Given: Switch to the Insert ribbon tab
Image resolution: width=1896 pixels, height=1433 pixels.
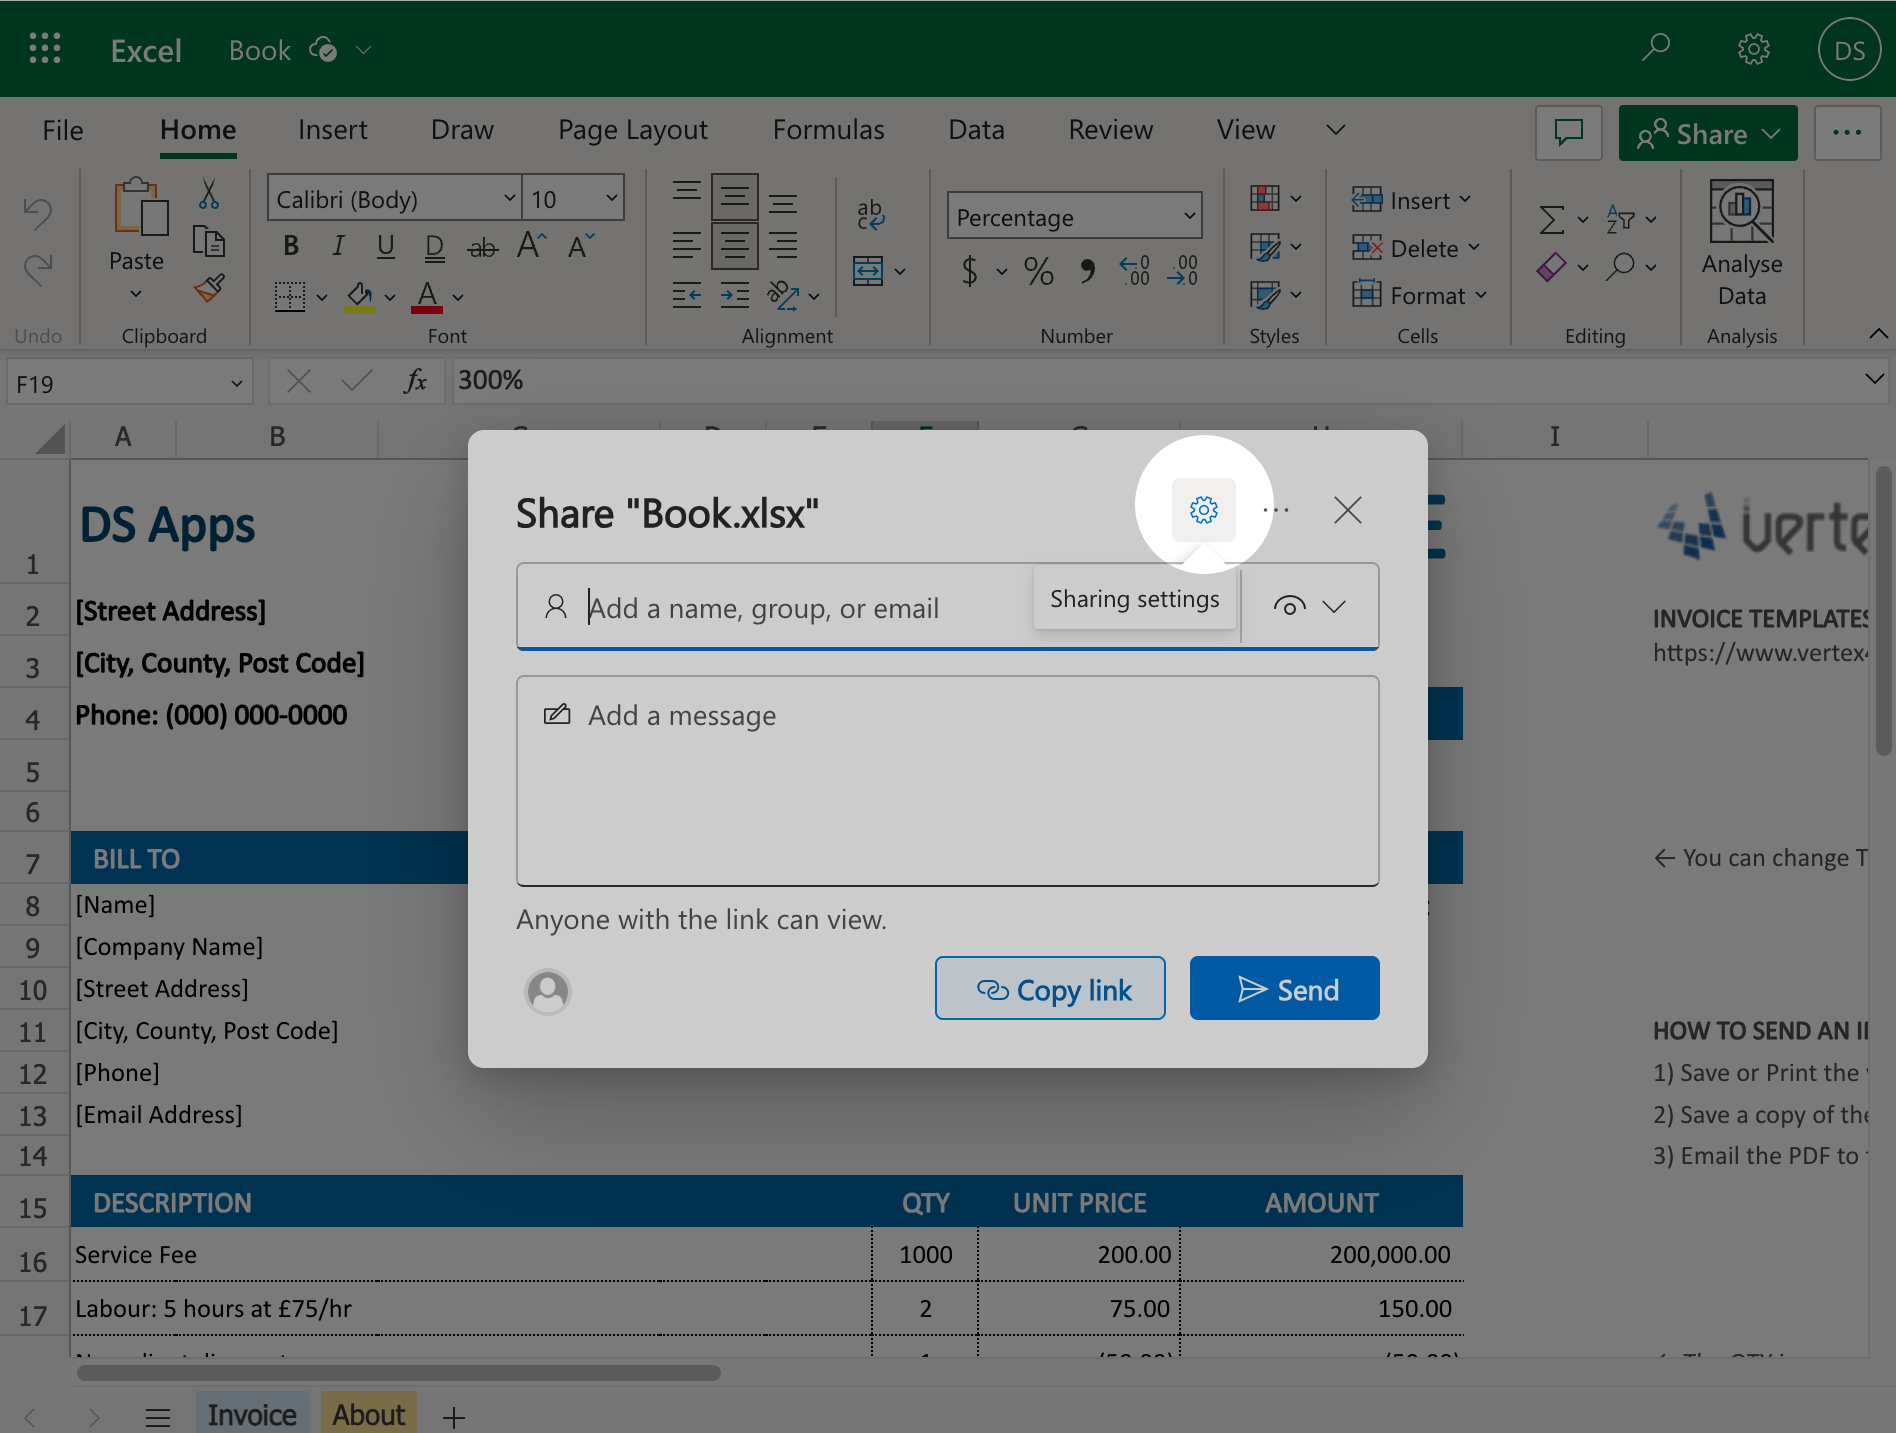Looking at the screenshot, I should point(332,130).
